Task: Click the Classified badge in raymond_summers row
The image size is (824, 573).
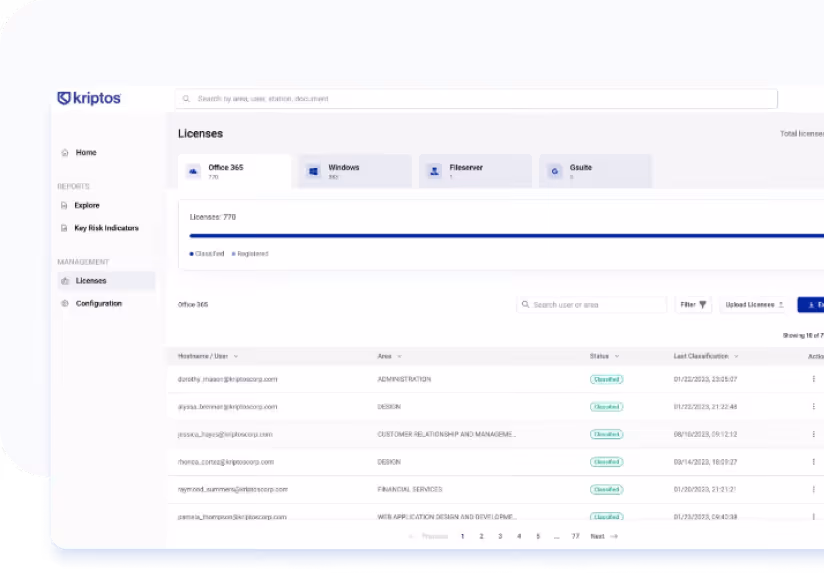Action: coord(606,489)
